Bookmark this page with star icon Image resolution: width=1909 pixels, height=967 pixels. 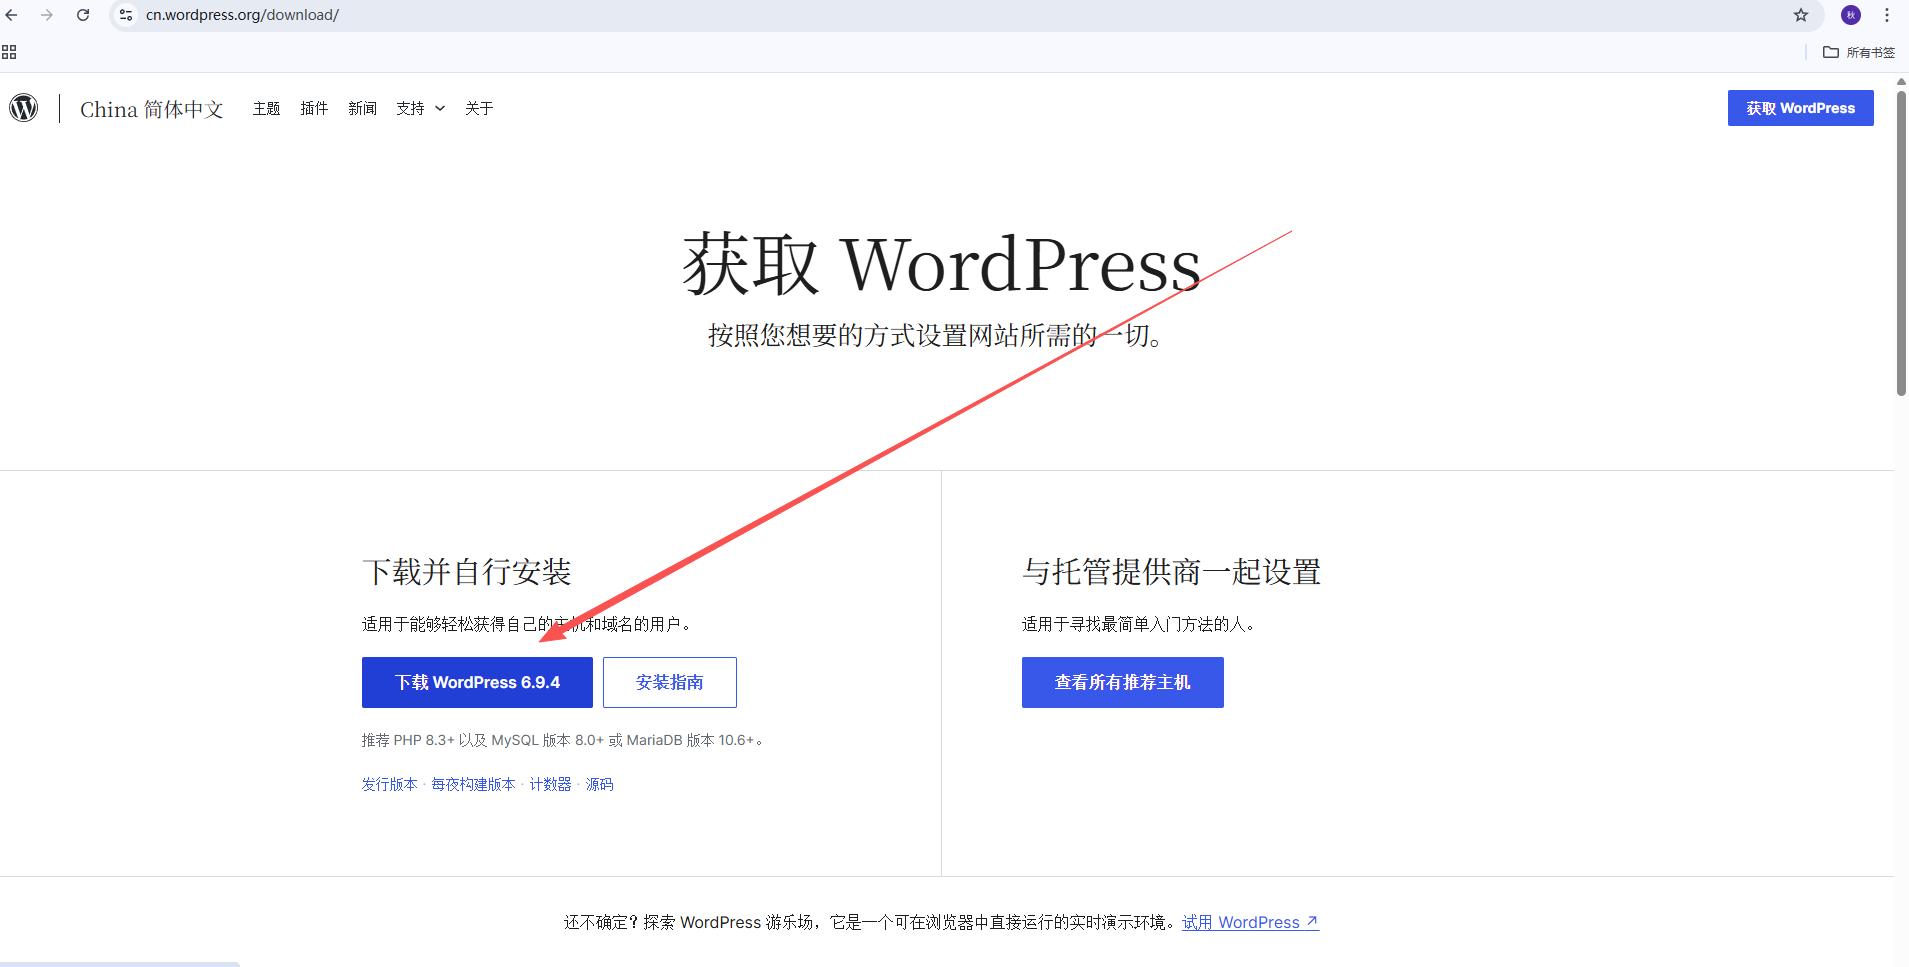(x=1801, y=15)
